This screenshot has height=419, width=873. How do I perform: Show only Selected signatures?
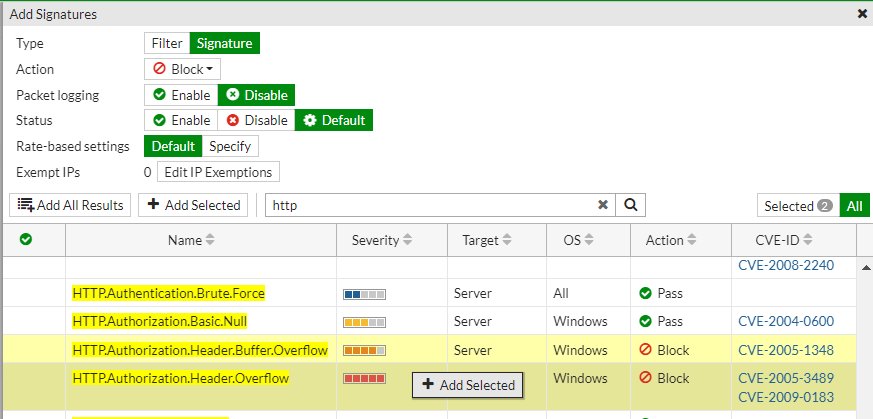797,206
